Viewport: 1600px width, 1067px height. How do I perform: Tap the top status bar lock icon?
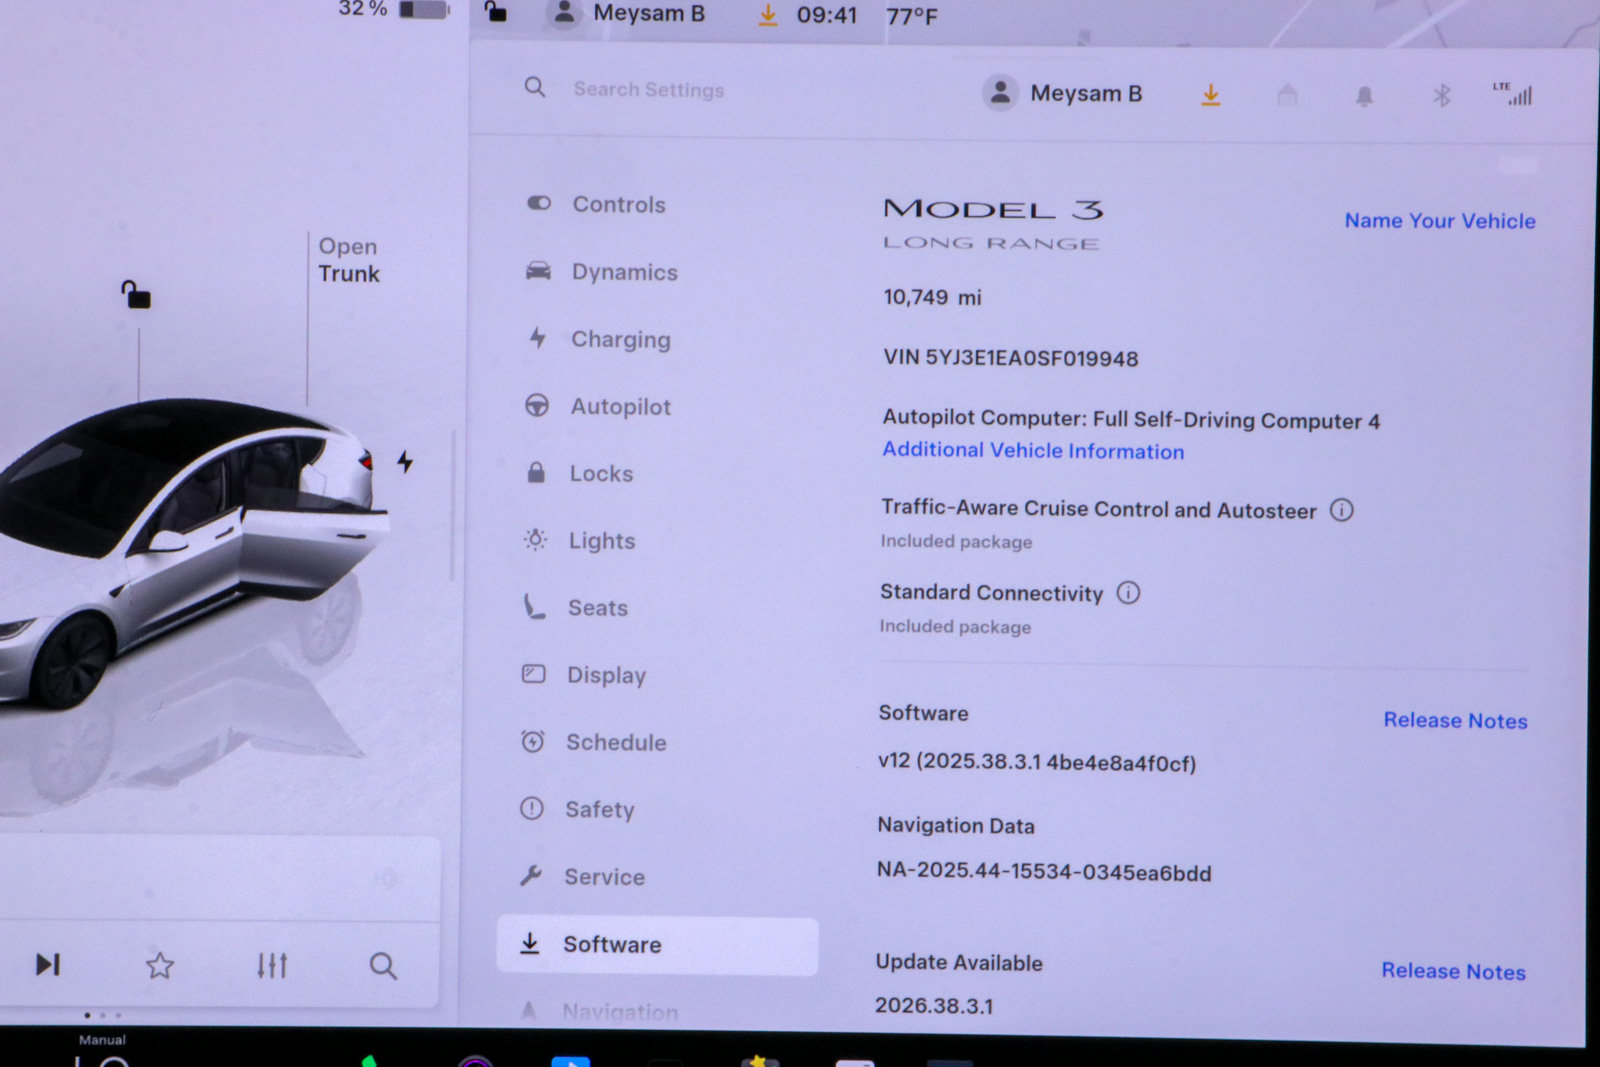495,12
